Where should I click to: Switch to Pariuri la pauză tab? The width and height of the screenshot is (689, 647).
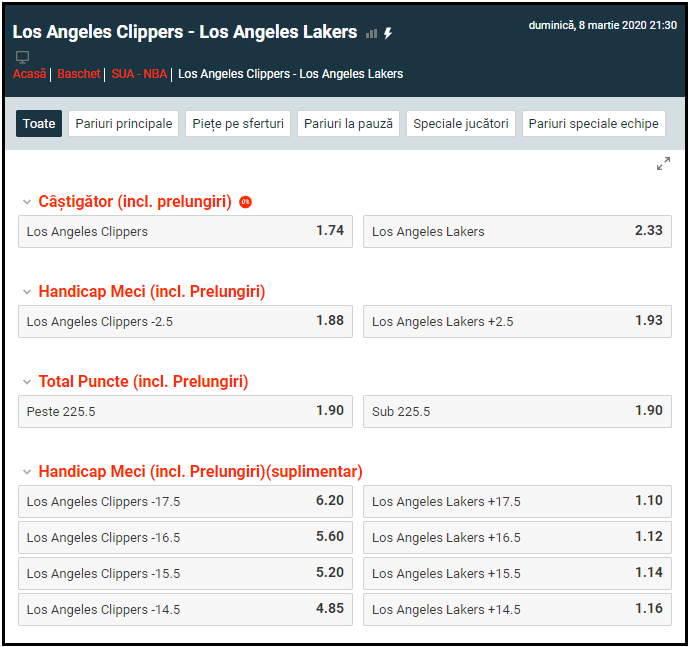coord(348,124)
